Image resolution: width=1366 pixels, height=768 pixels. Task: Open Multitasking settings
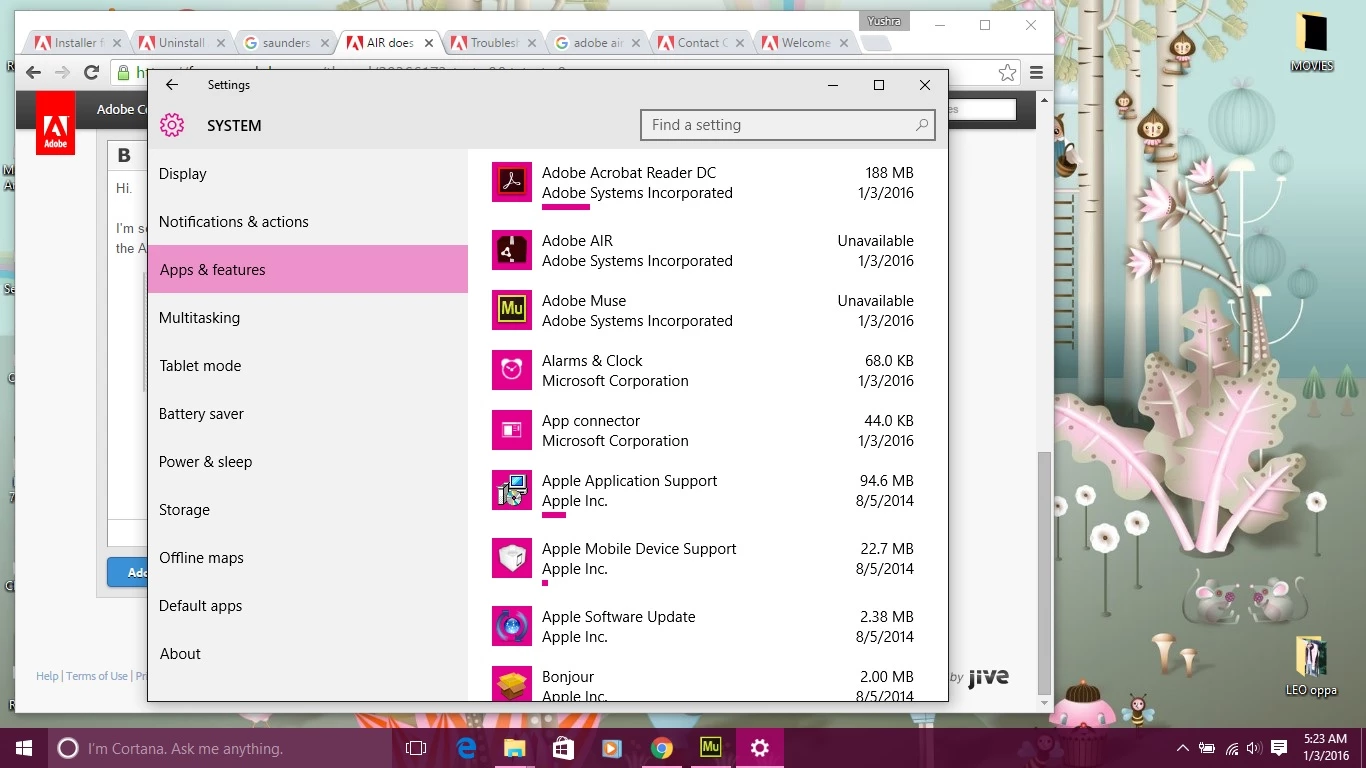308,318
